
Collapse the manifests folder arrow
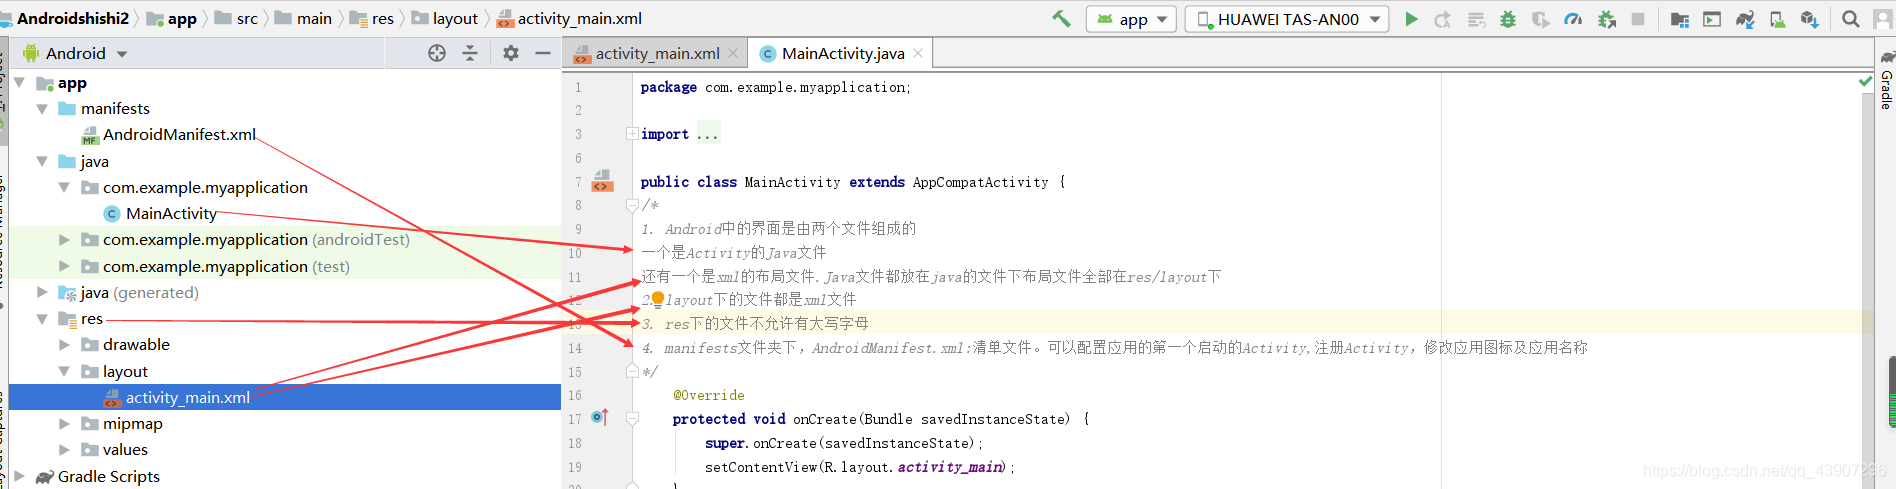pyautogui.click(x=42, y=108)
